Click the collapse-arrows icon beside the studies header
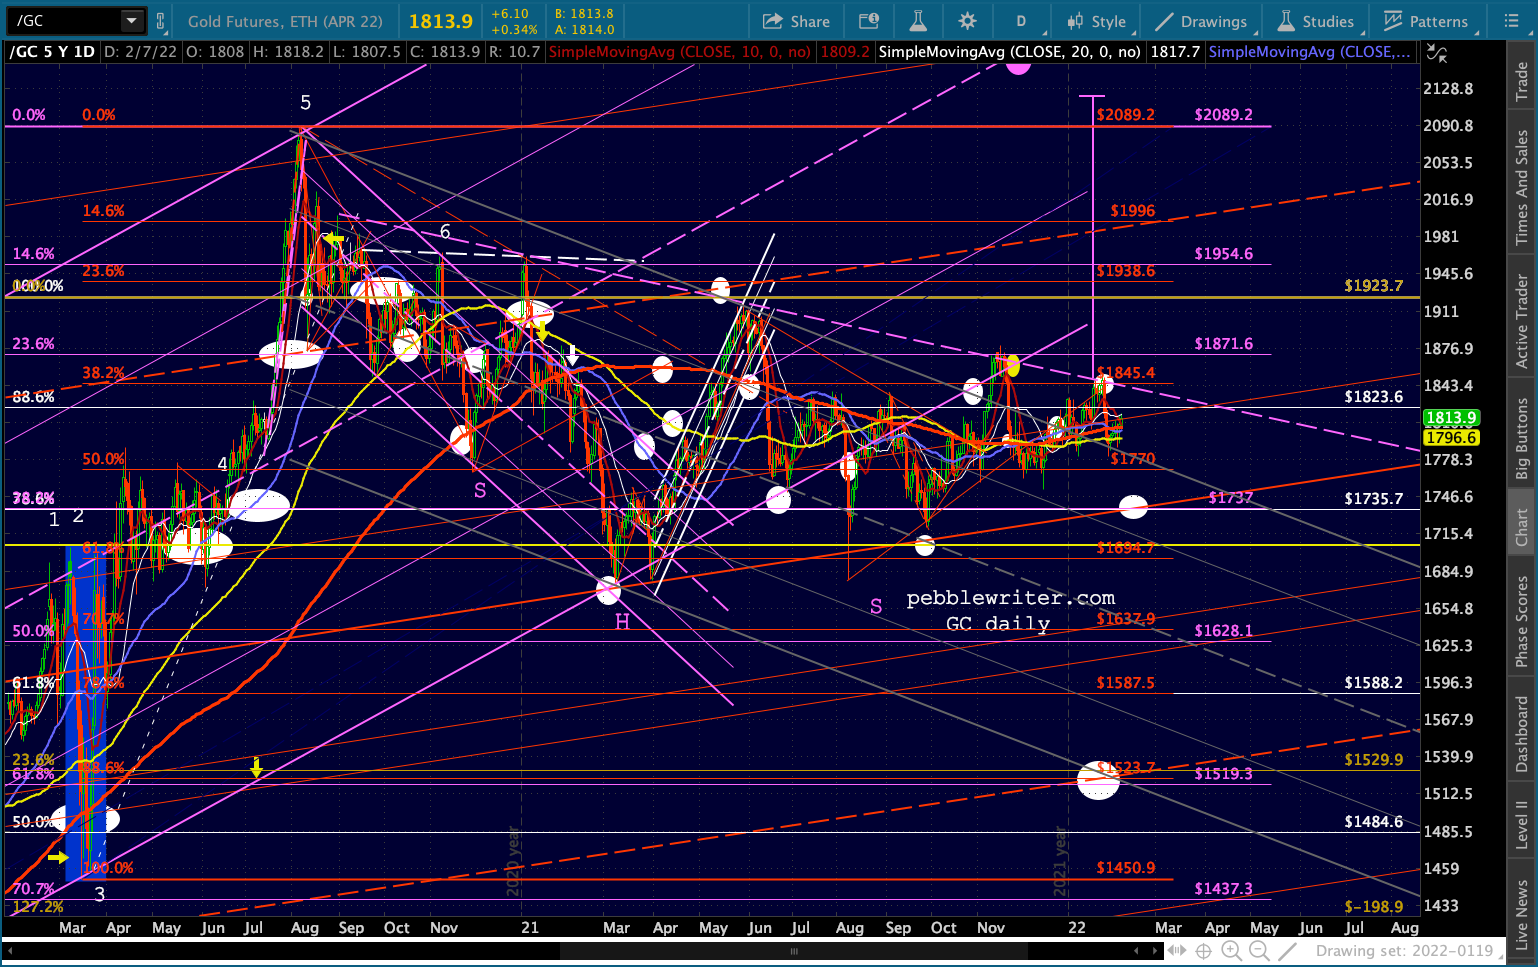1538x967 pixels. pos(1435,52)
